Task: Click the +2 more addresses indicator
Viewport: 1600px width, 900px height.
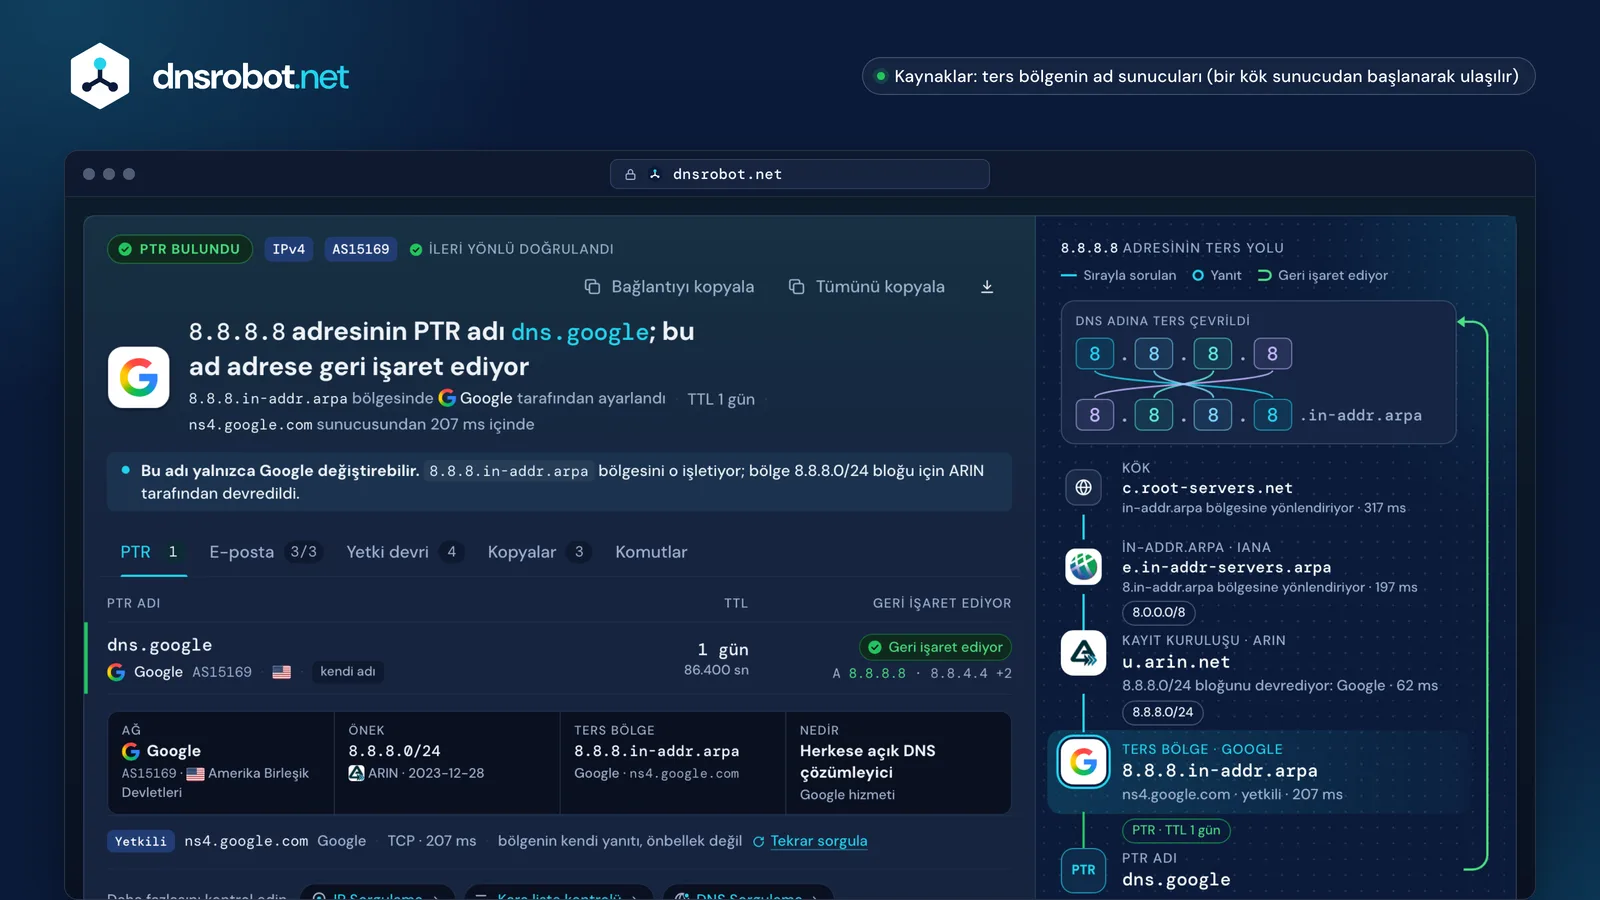Action: pyautogui.click(x=1004, y=674)
